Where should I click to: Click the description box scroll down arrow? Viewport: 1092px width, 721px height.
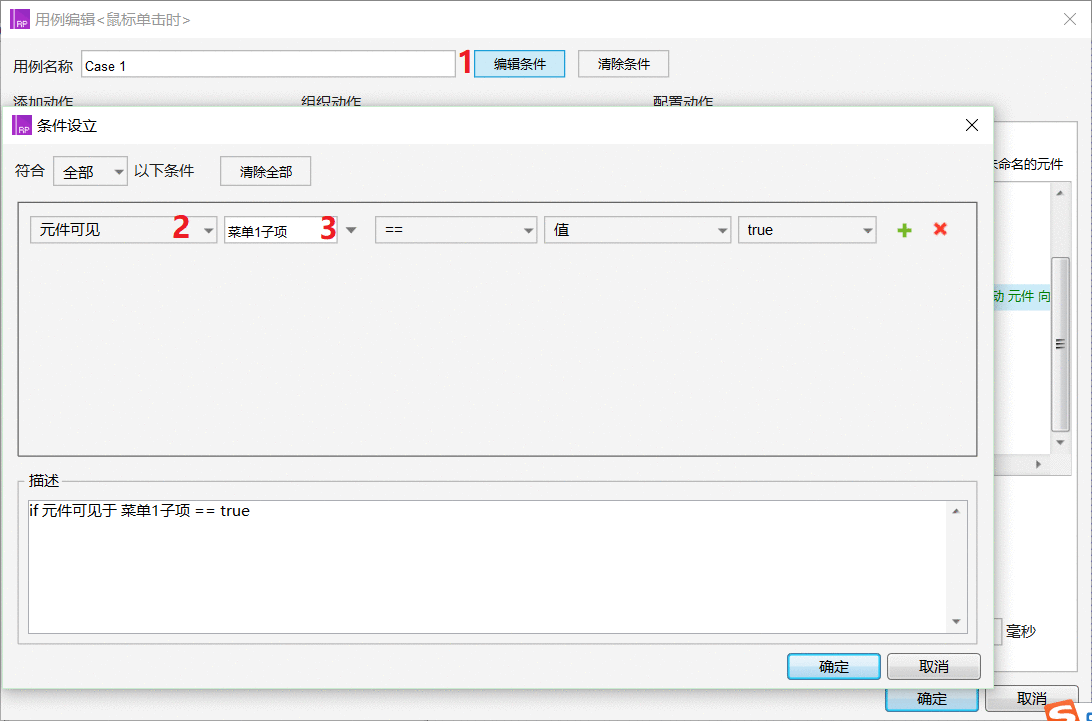coord(957,622)
